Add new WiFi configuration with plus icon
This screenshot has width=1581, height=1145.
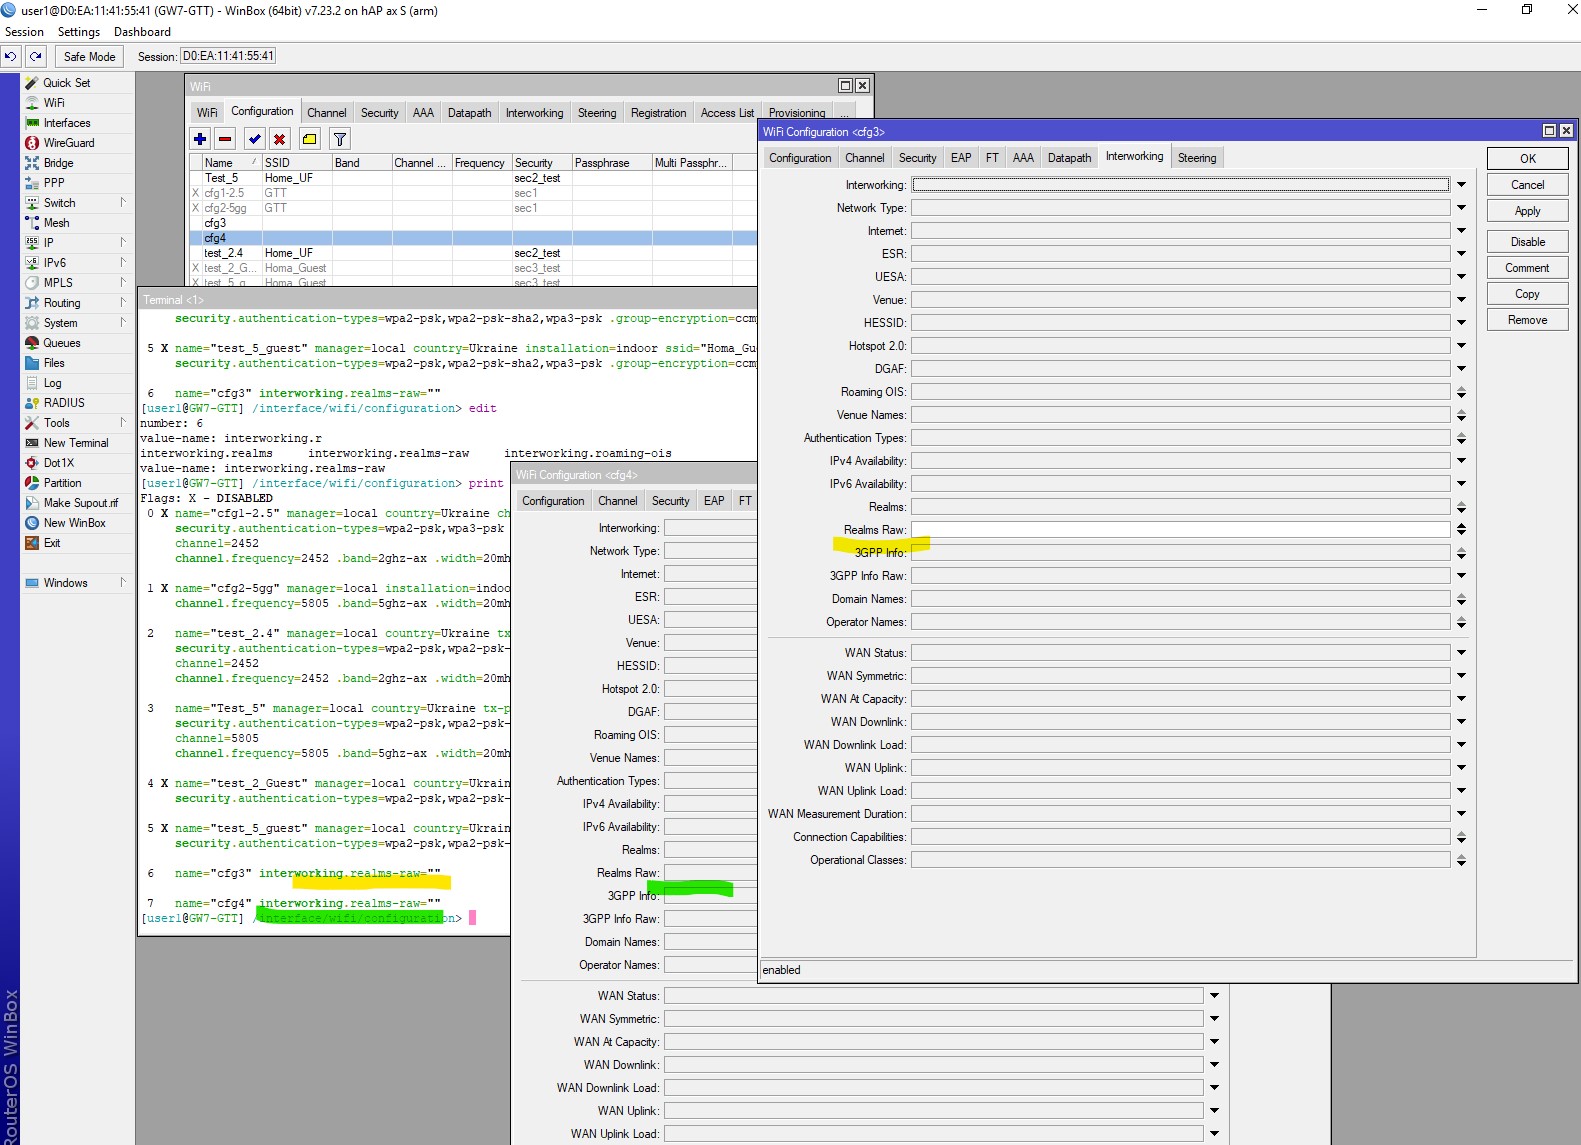tap(200, 139)
